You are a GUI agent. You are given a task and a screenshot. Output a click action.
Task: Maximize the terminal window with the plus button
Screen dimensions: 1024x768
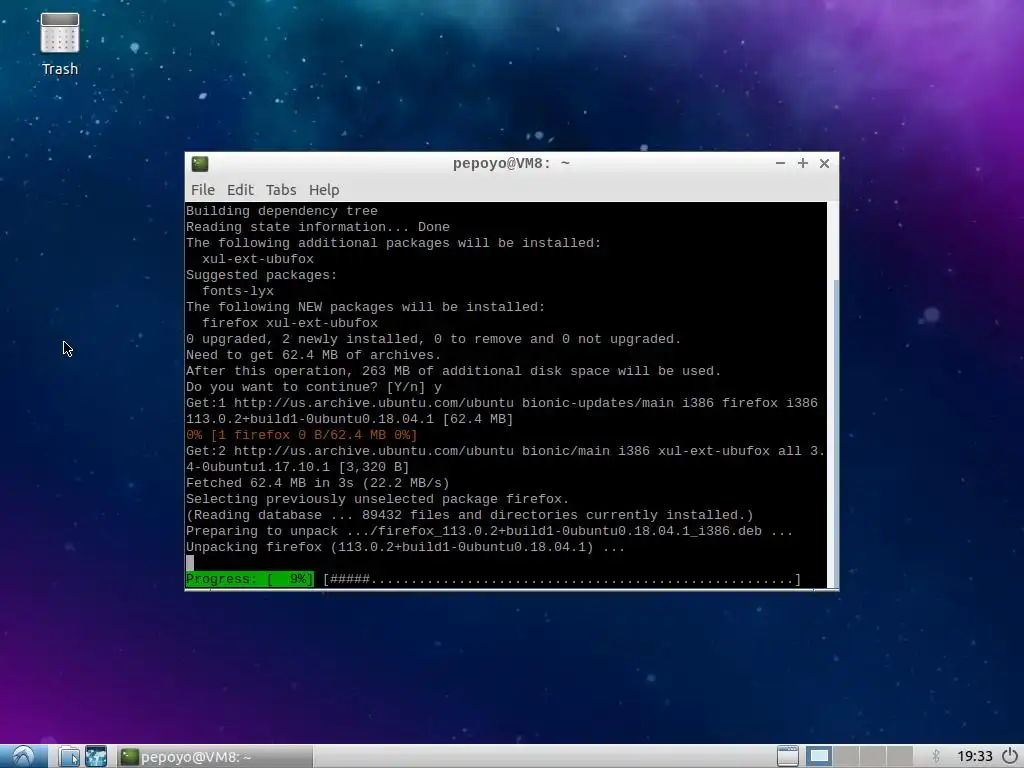pos(803,163)
